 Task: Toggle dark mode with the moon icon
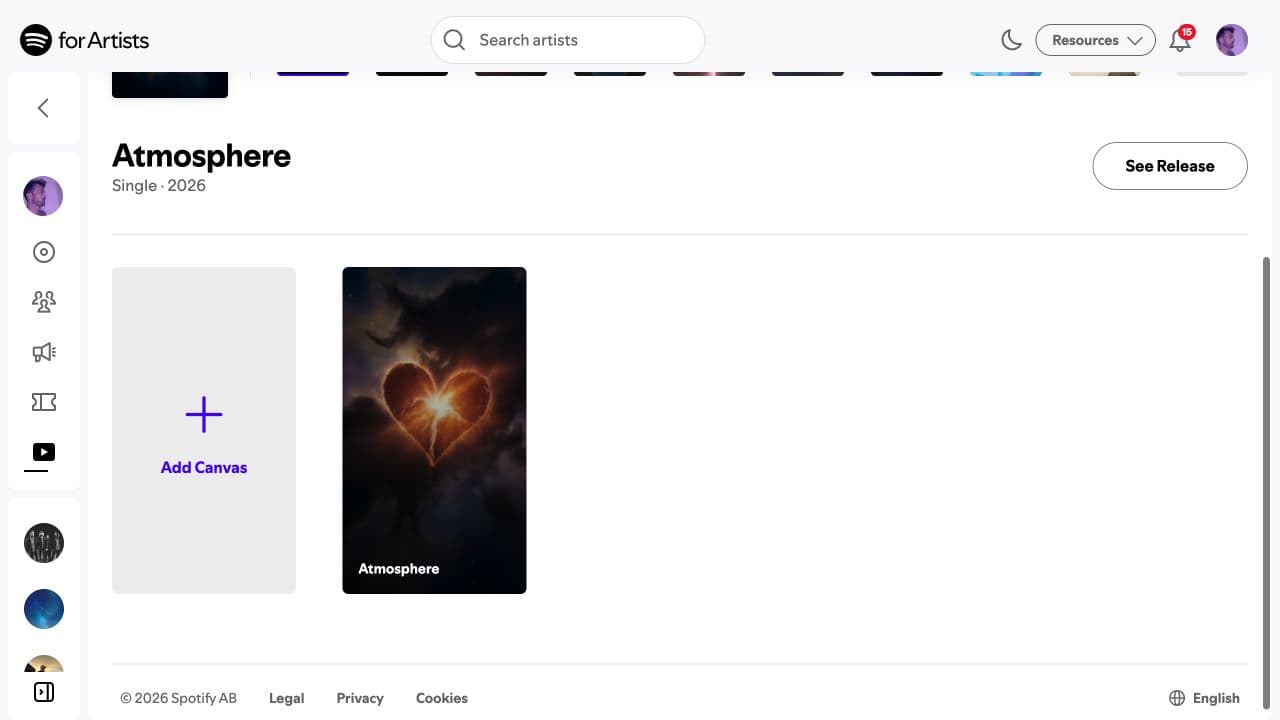[x=1011, y=40]
